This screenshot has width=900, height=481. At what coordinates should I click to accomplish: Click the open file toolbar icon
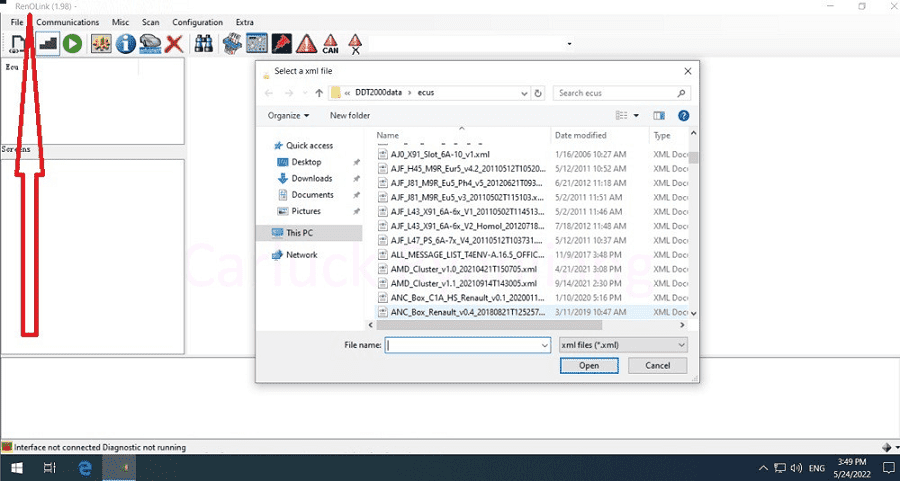18,44
